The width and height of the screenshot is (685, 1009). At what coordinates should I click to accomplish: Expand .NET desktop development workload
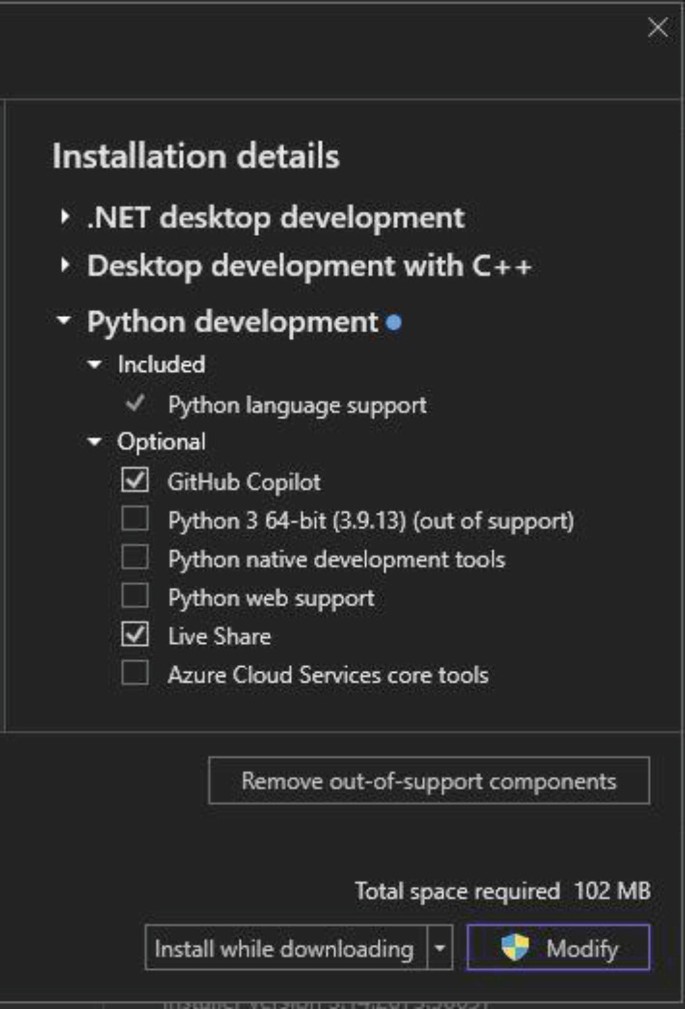(x=65, y=217)
